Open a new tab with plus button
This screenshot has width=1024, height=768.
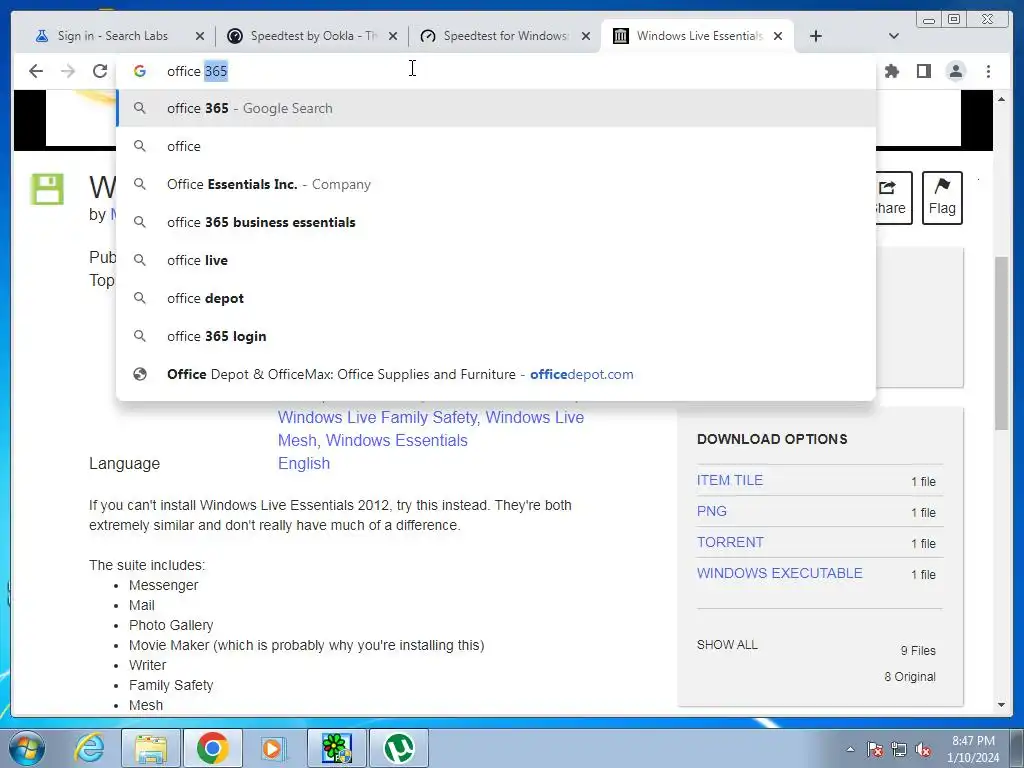tap(816, 36)
